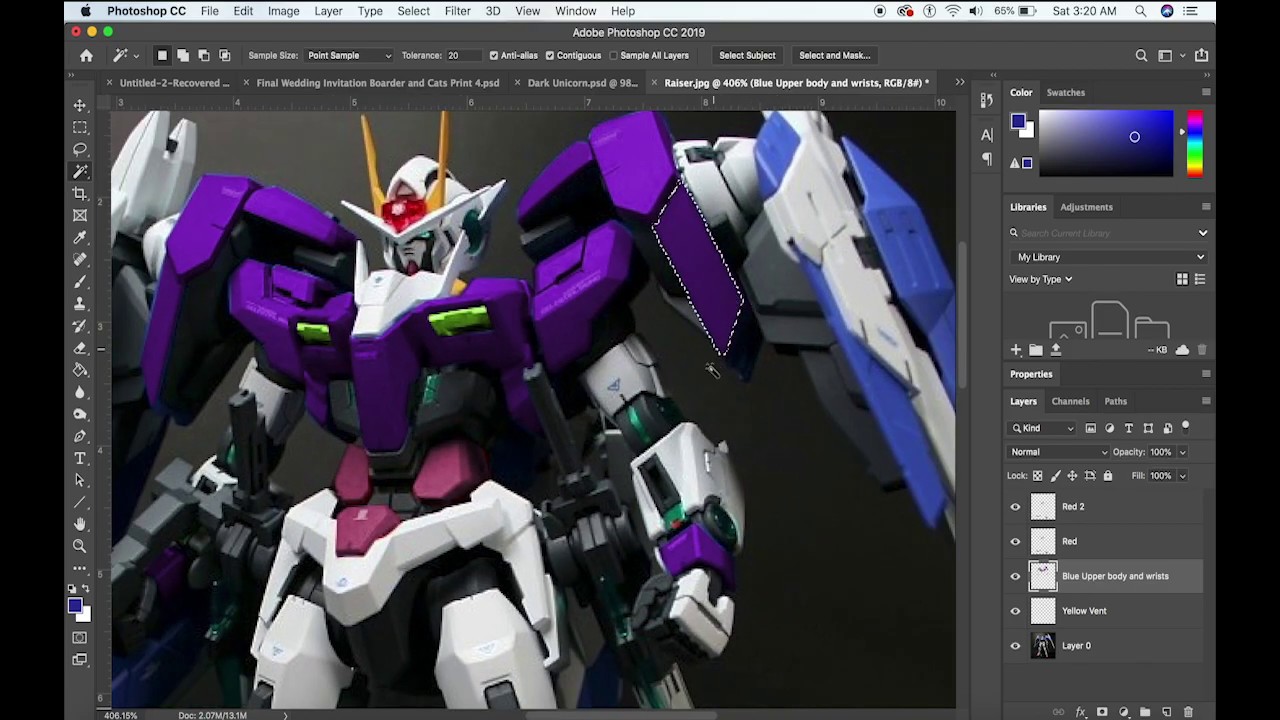Viewport: 1280px width, 720px height.
Task: Open the blend mode Normal dropdown
Action: click(x=1058, y=452)
